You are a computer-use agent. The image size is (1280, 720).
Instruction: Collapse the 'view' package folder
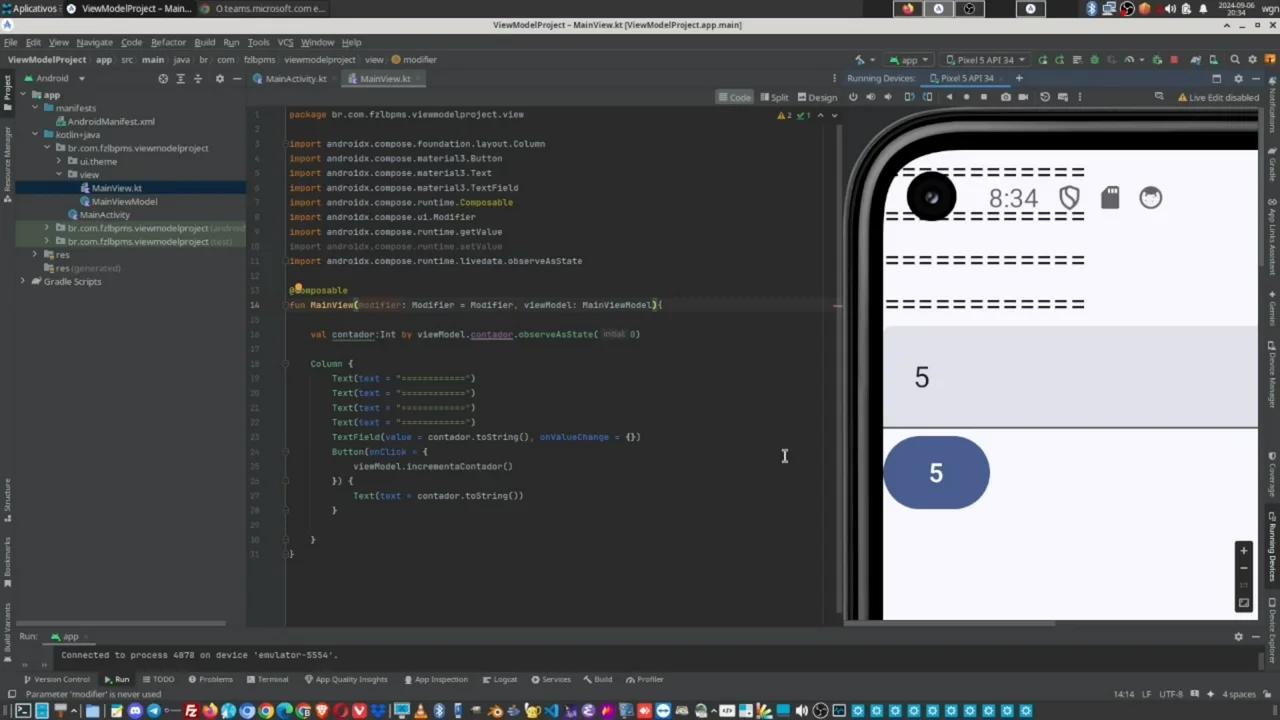click(60, 174)
